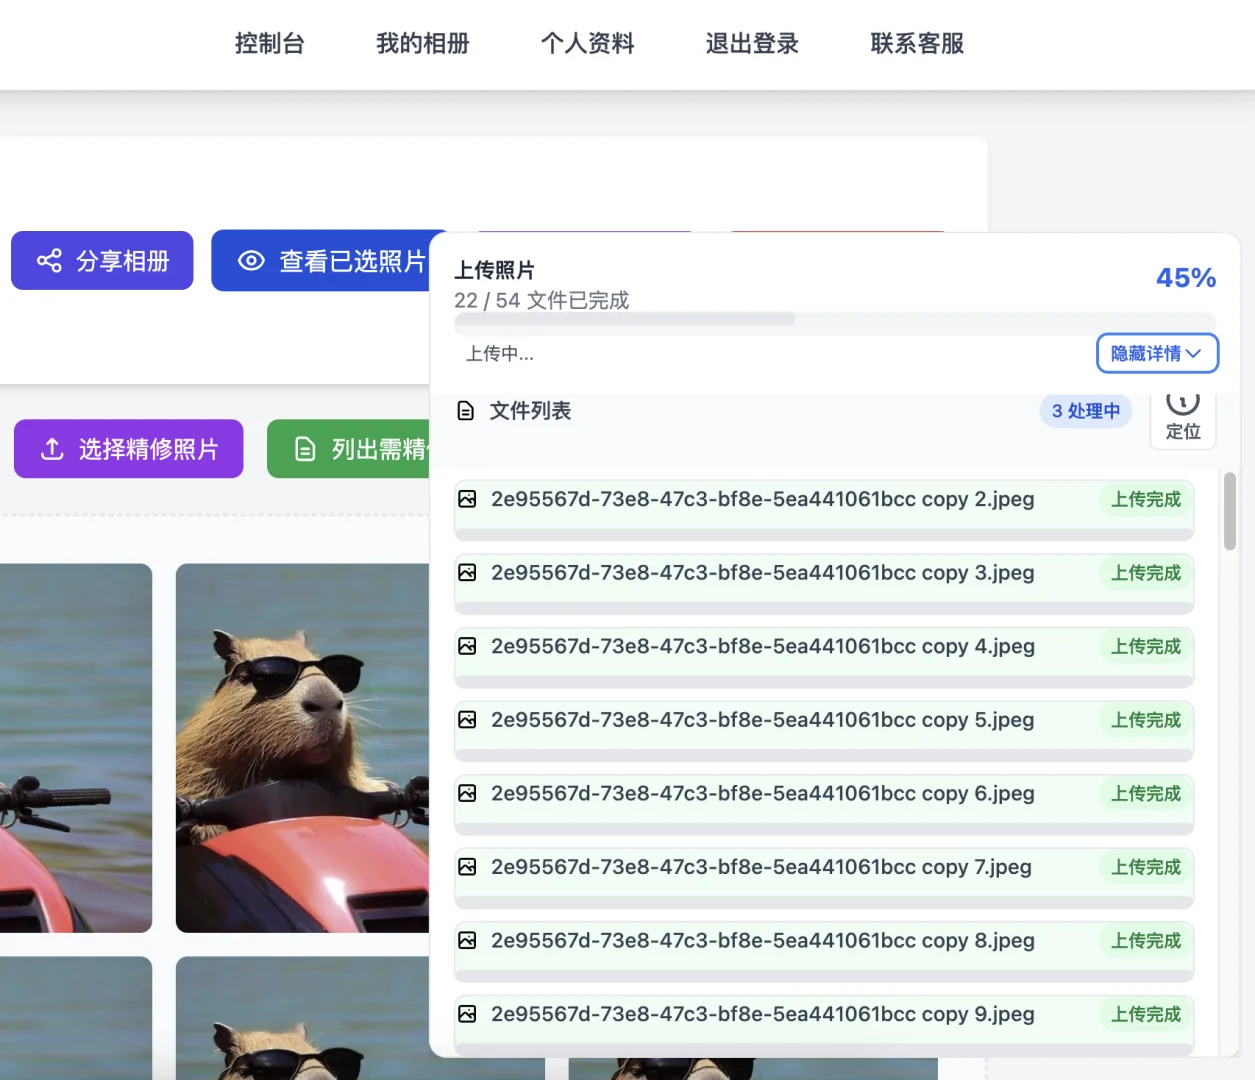1255x1080 pixels.
Task: Click image icon of copy 3.jpeg row
Action: [467, 573]
